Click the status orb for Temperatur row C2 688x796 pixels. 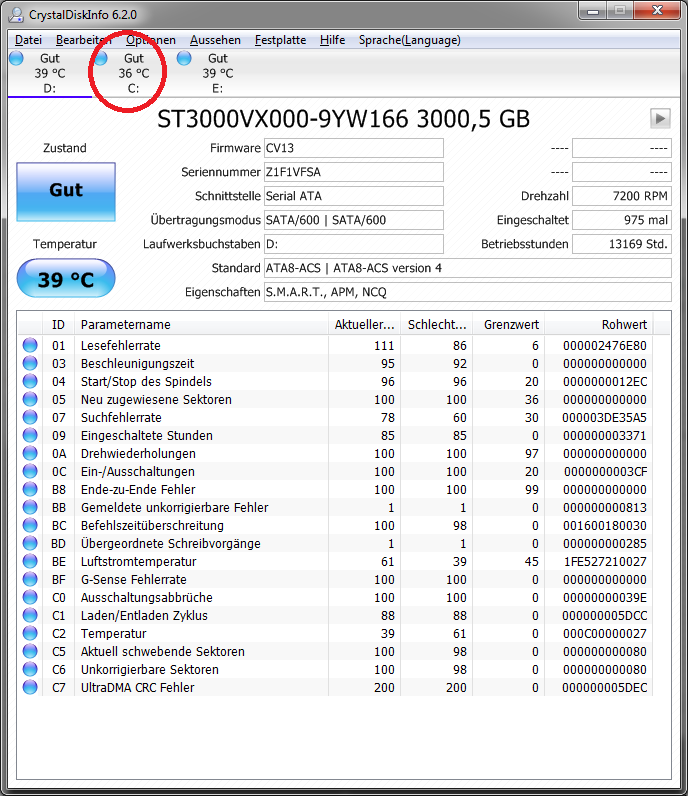coord(30,634)
